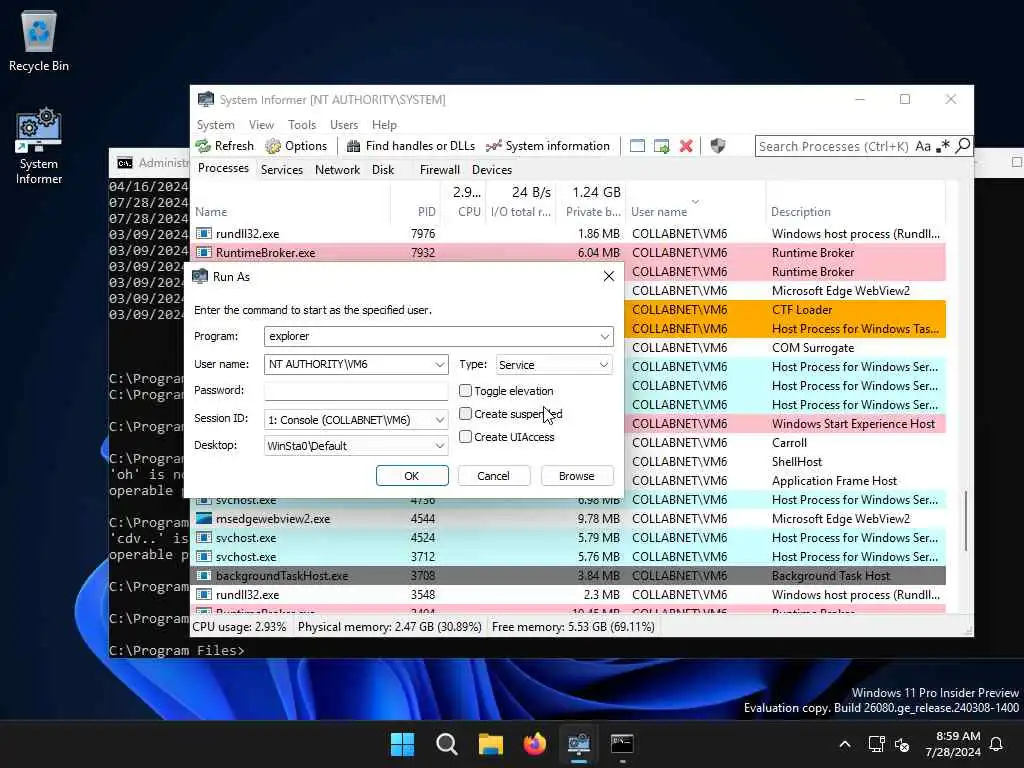1024x768 pixels.
Task: Click the process list vertical scrollbar
Action: click(x=966, y=521)
